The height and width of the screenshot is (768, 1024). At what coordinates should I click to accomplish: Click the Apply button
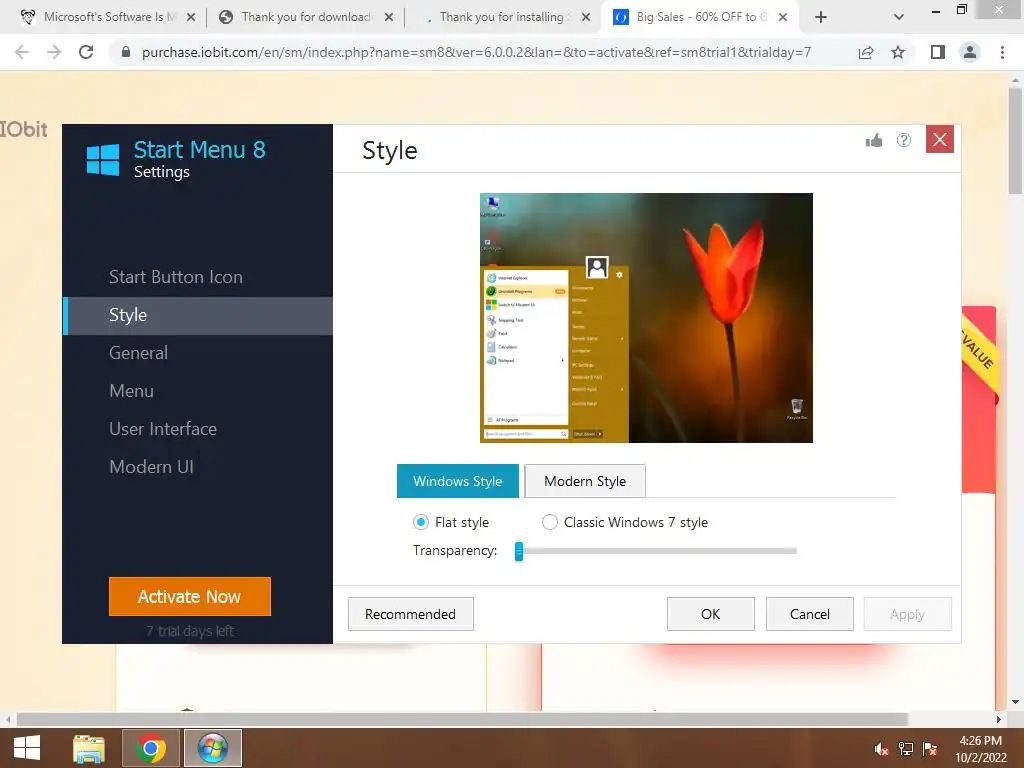(x=907, y=614)
